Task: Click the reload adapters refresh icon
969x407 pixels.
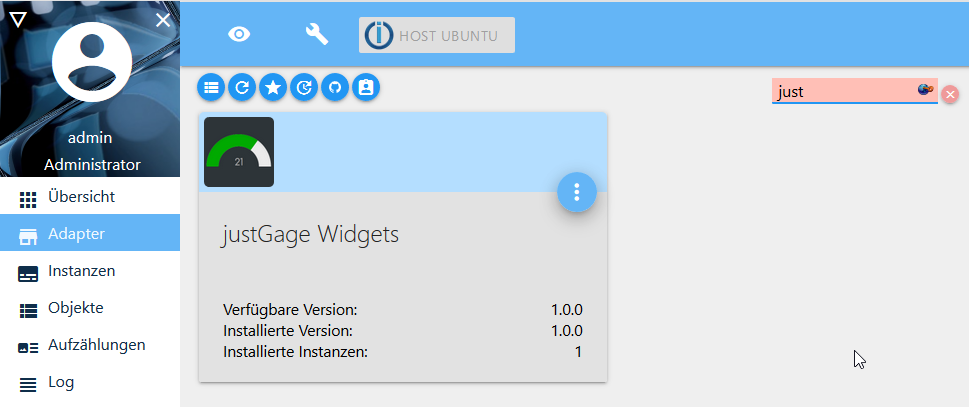Action: pyautogui.click(x=241, y=87)
